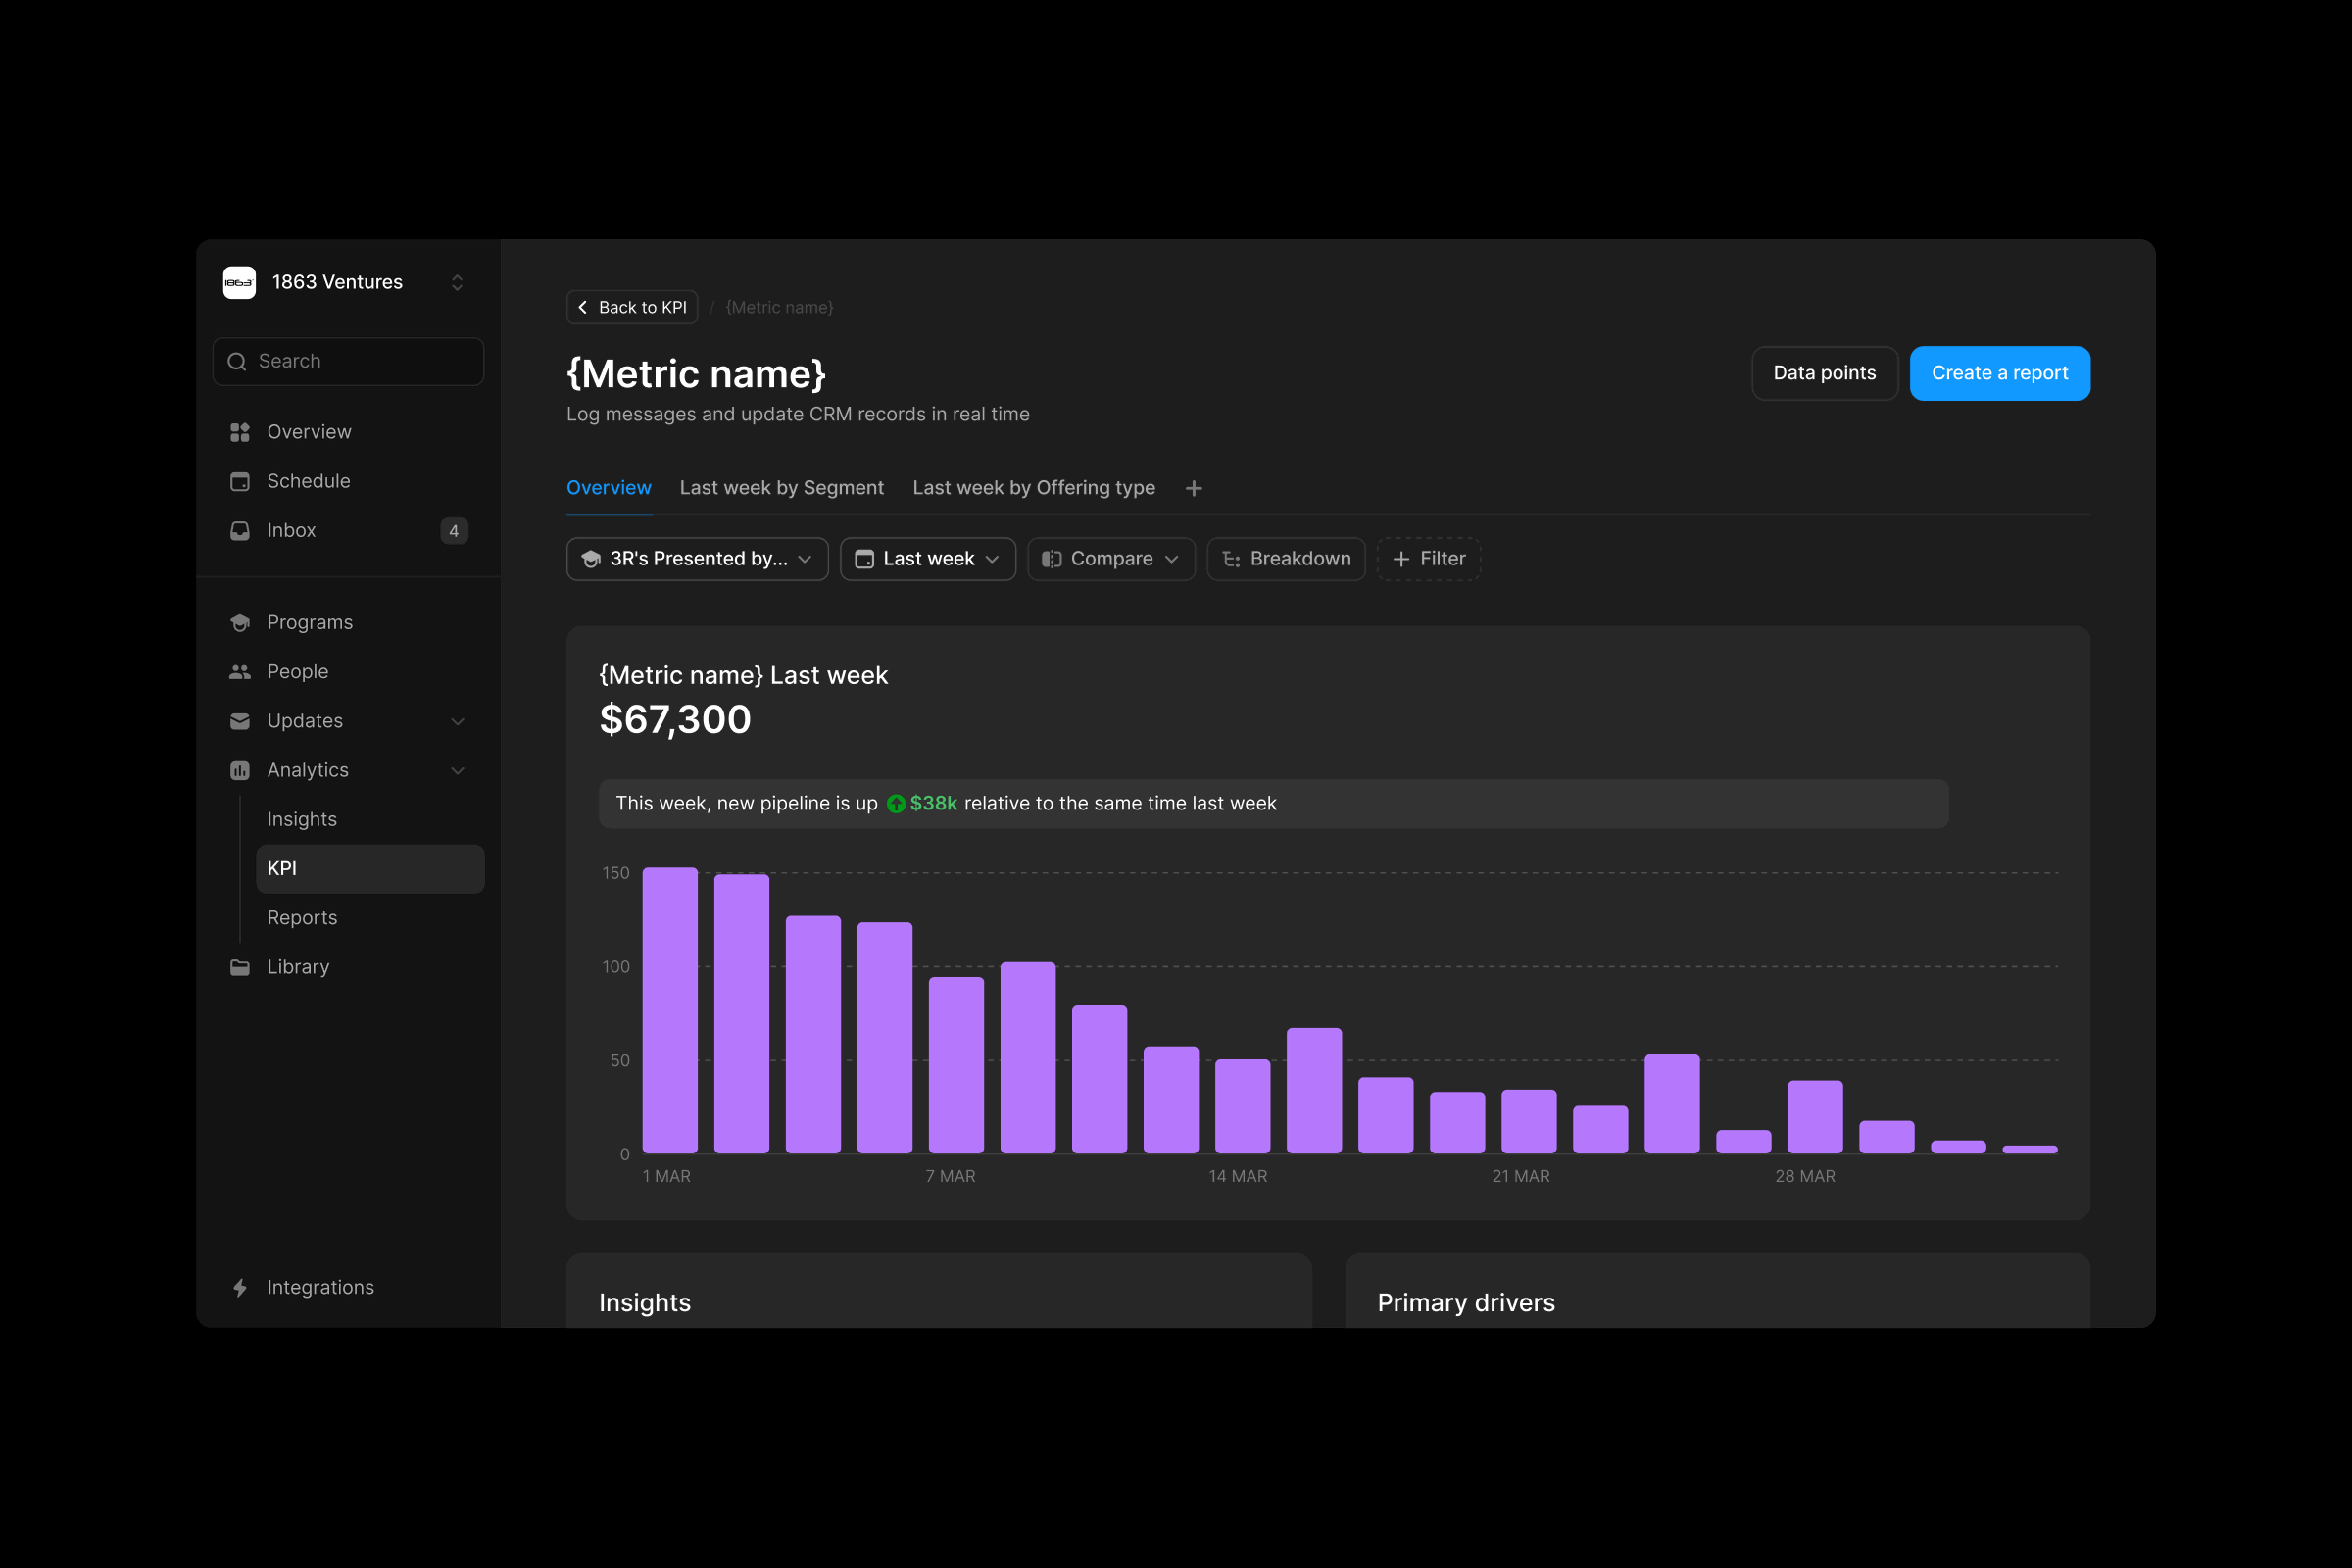Click the plus icon to add a tab
Viewport: 2352px width, 1568px height.
[x=1194, y=488]
